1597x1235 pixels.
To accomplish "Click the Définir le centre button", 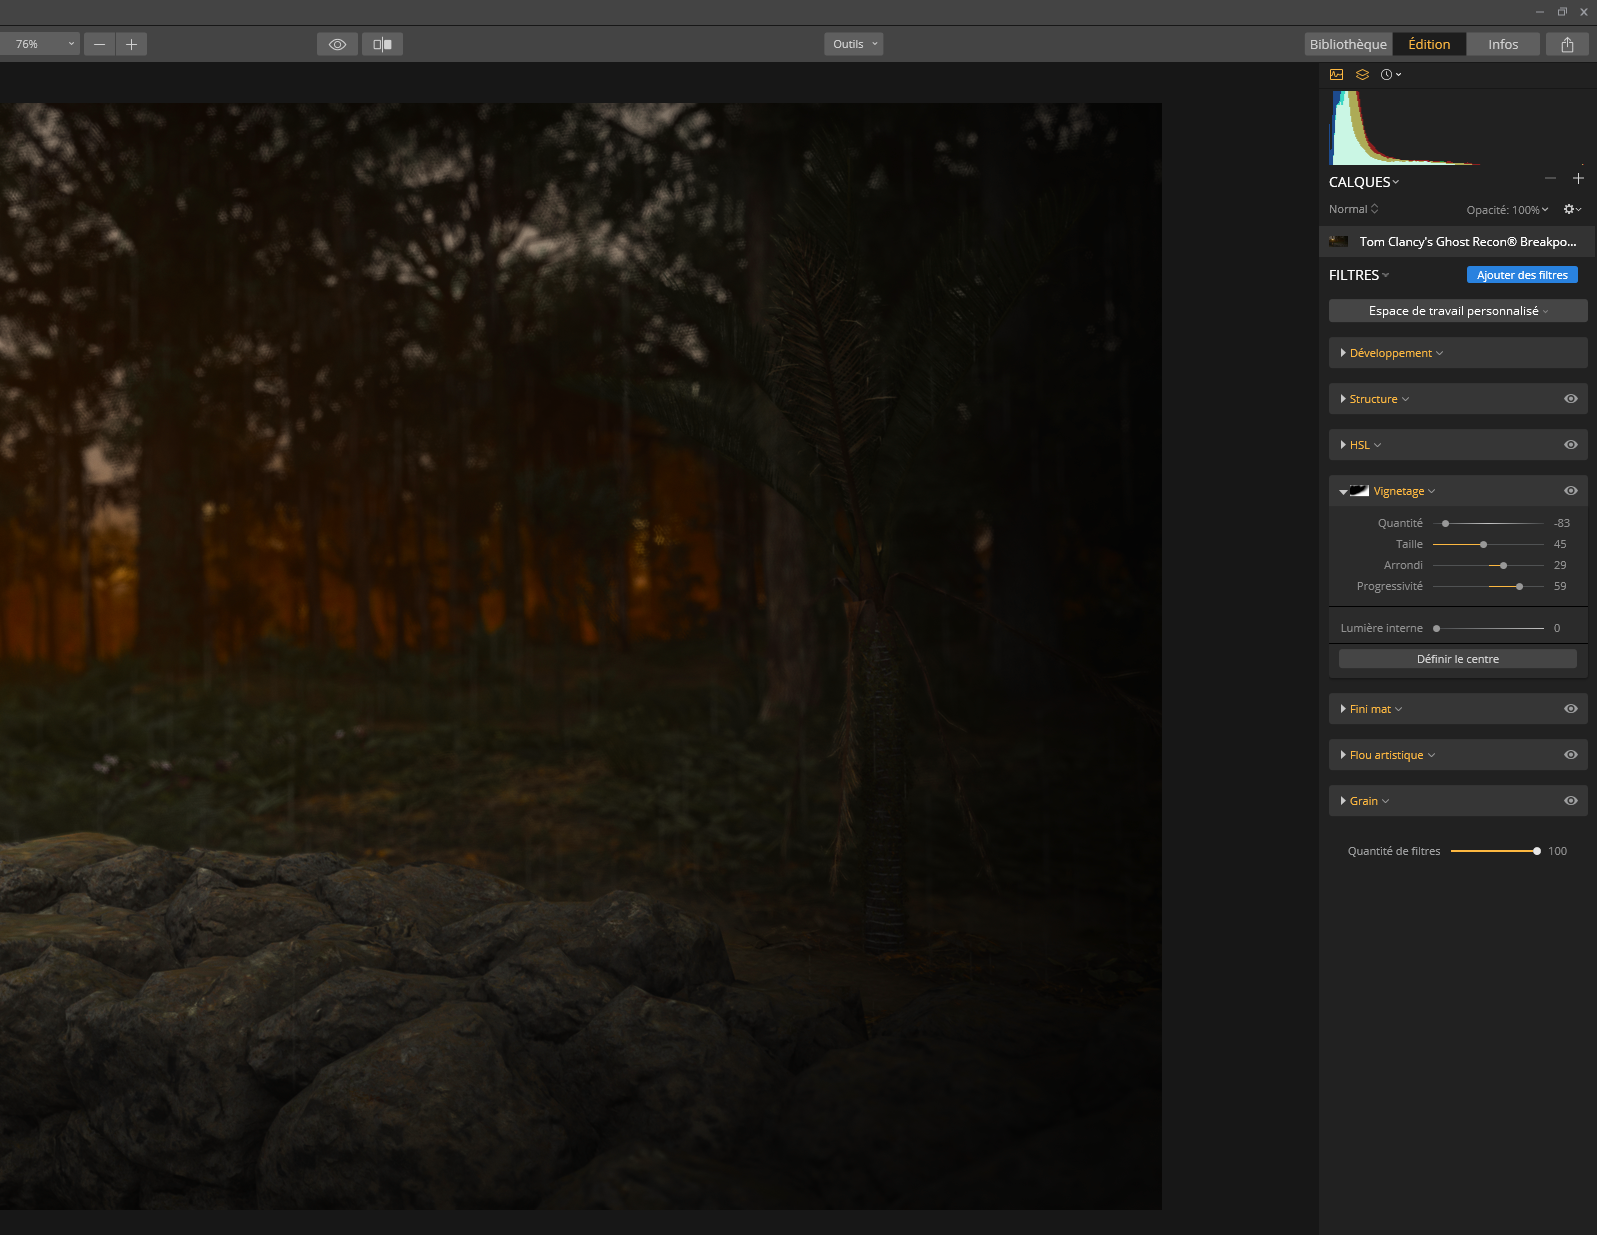I will [1458, 659].
